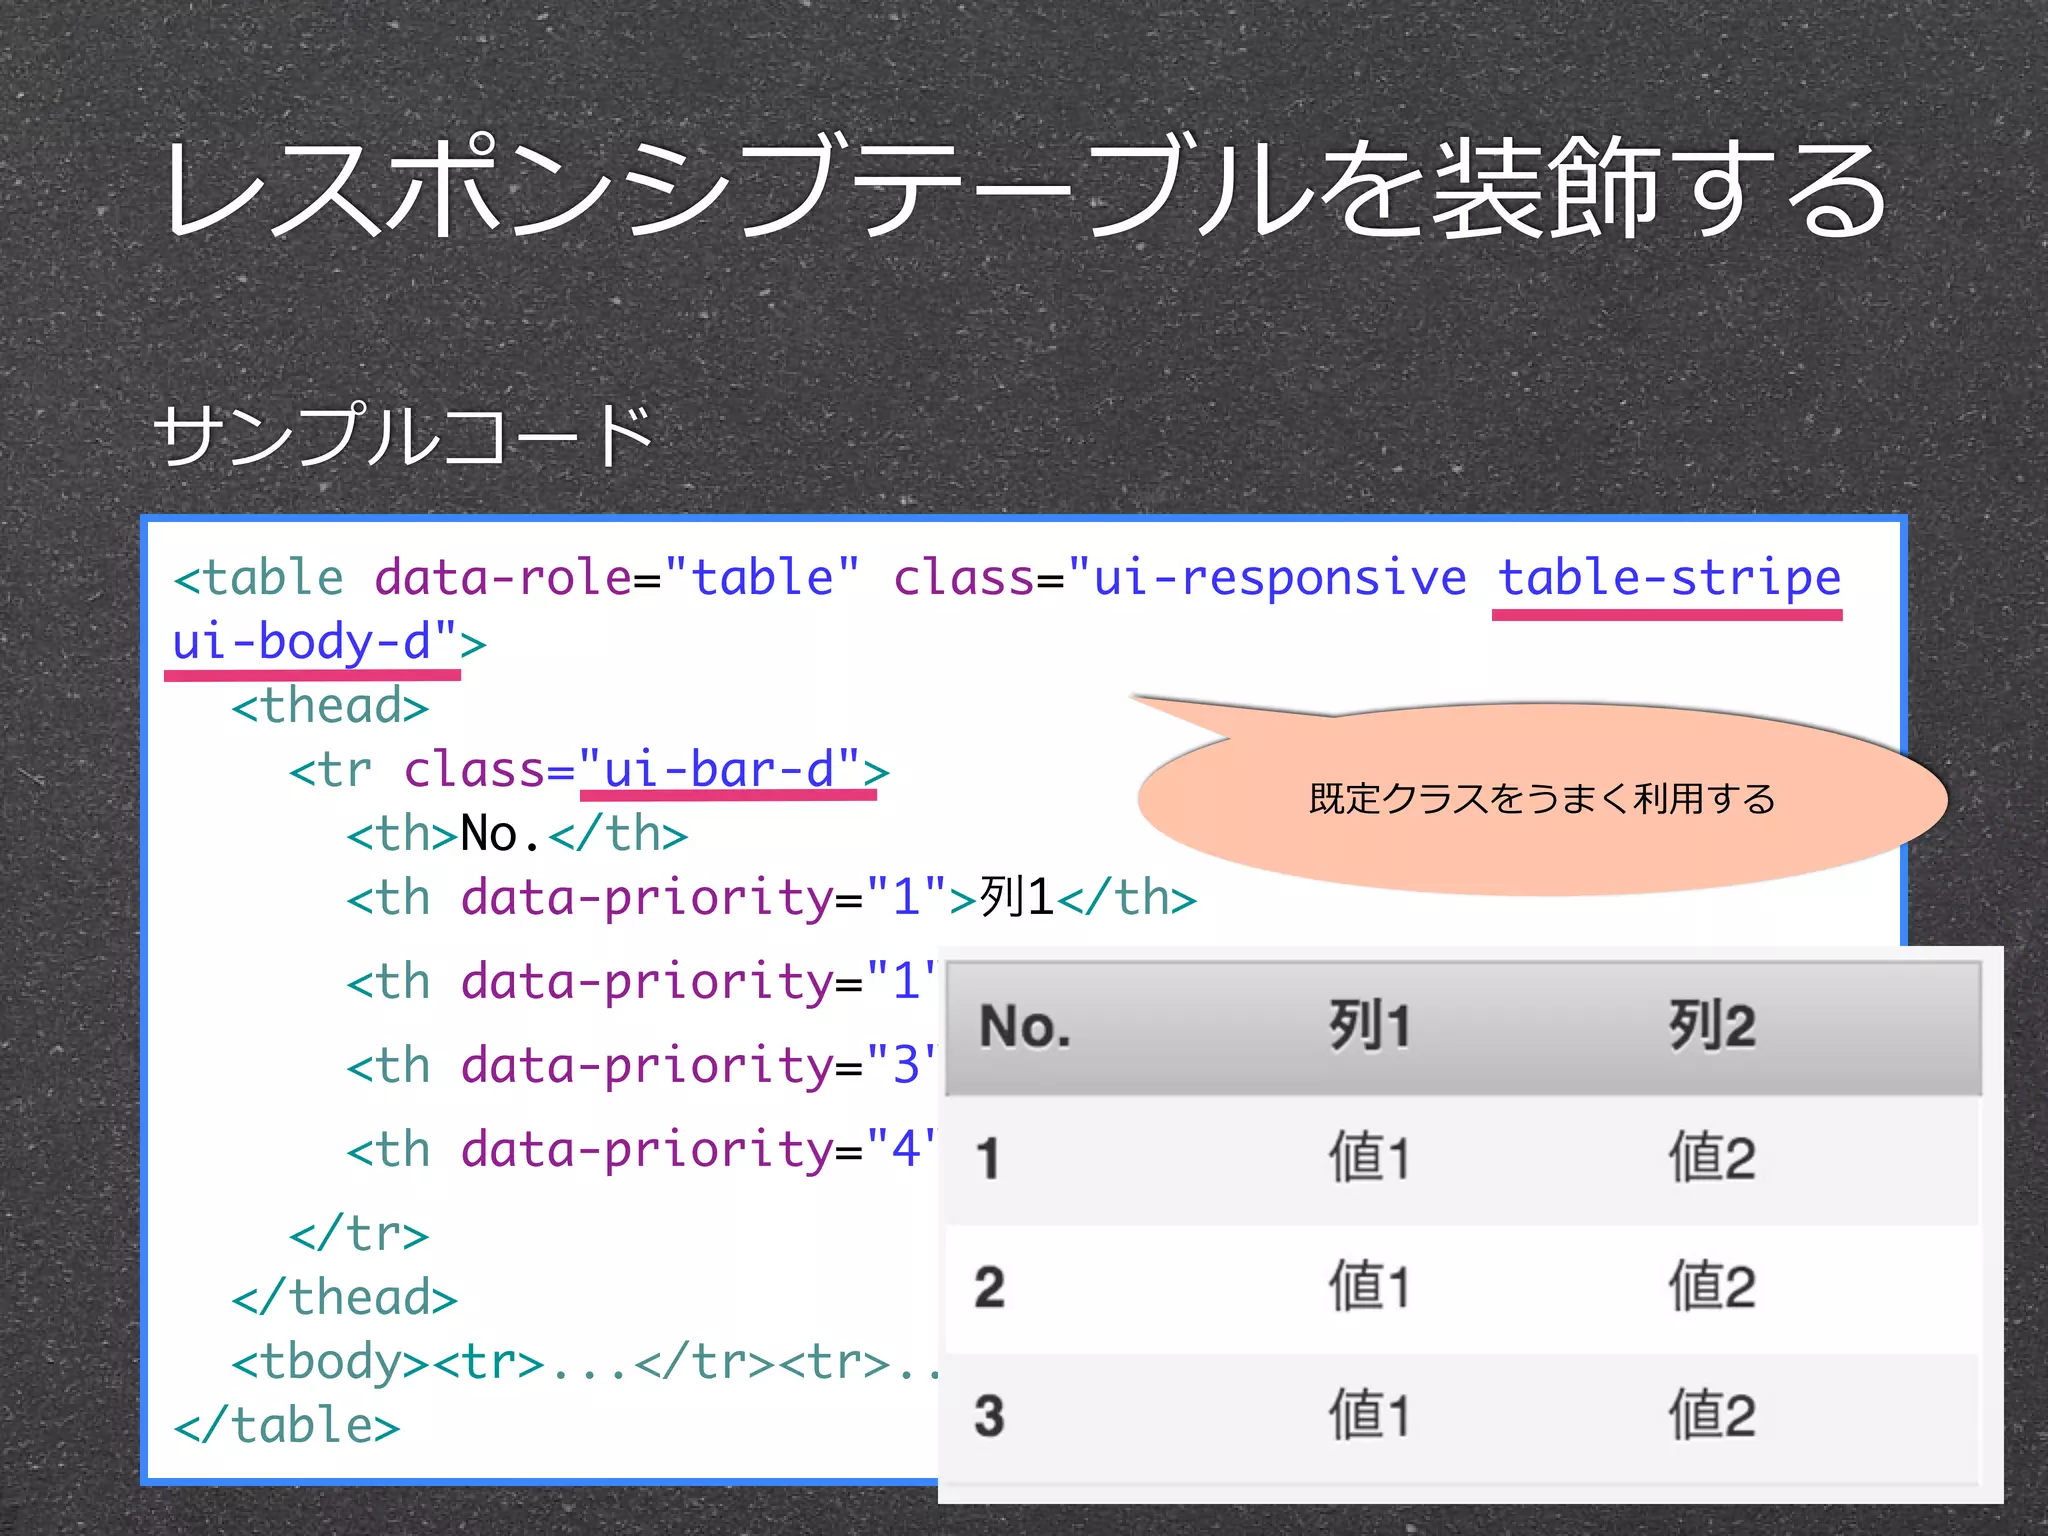Viewport: 2048px width, 1536px height.
Task: Click the data-role="table" attribute
Action: pyautogui.click(x=617, y=578)
